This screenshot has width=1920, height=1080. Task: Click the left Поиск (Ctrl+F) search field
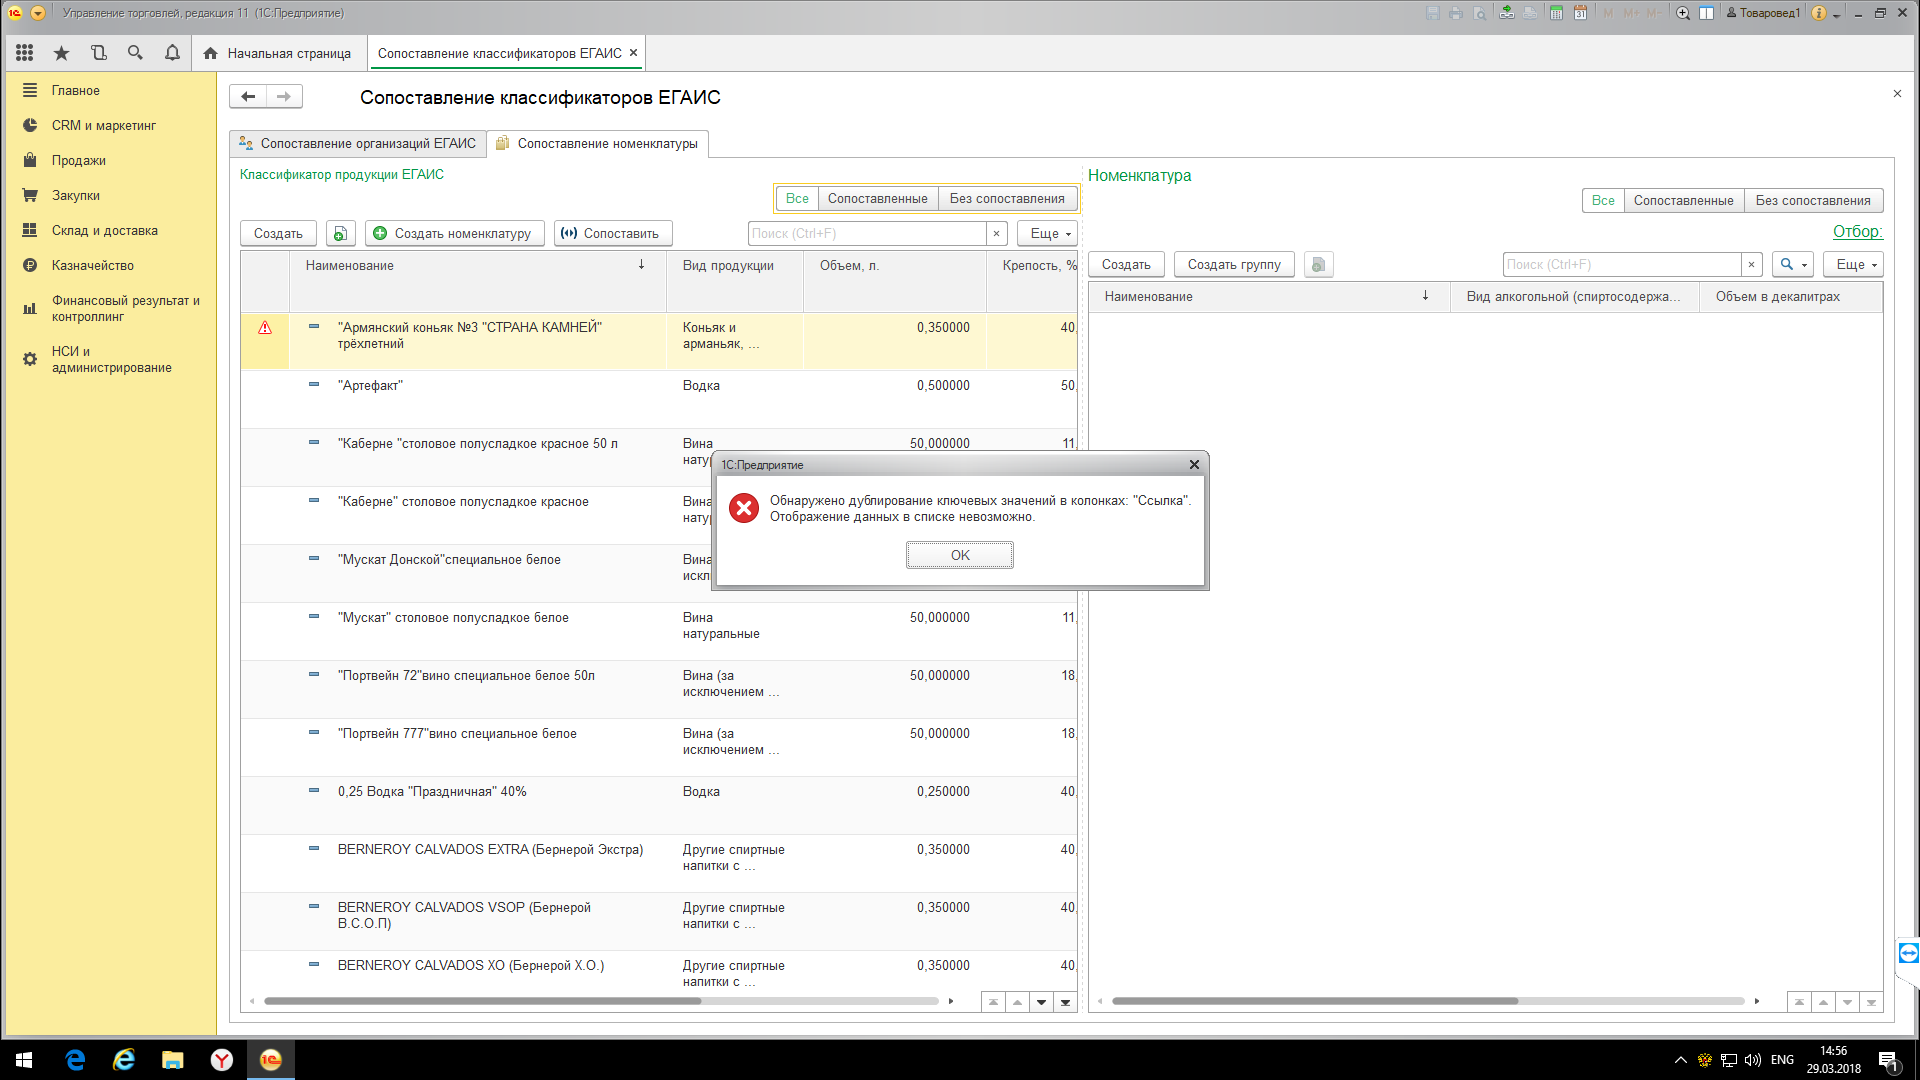pos(867,233)
